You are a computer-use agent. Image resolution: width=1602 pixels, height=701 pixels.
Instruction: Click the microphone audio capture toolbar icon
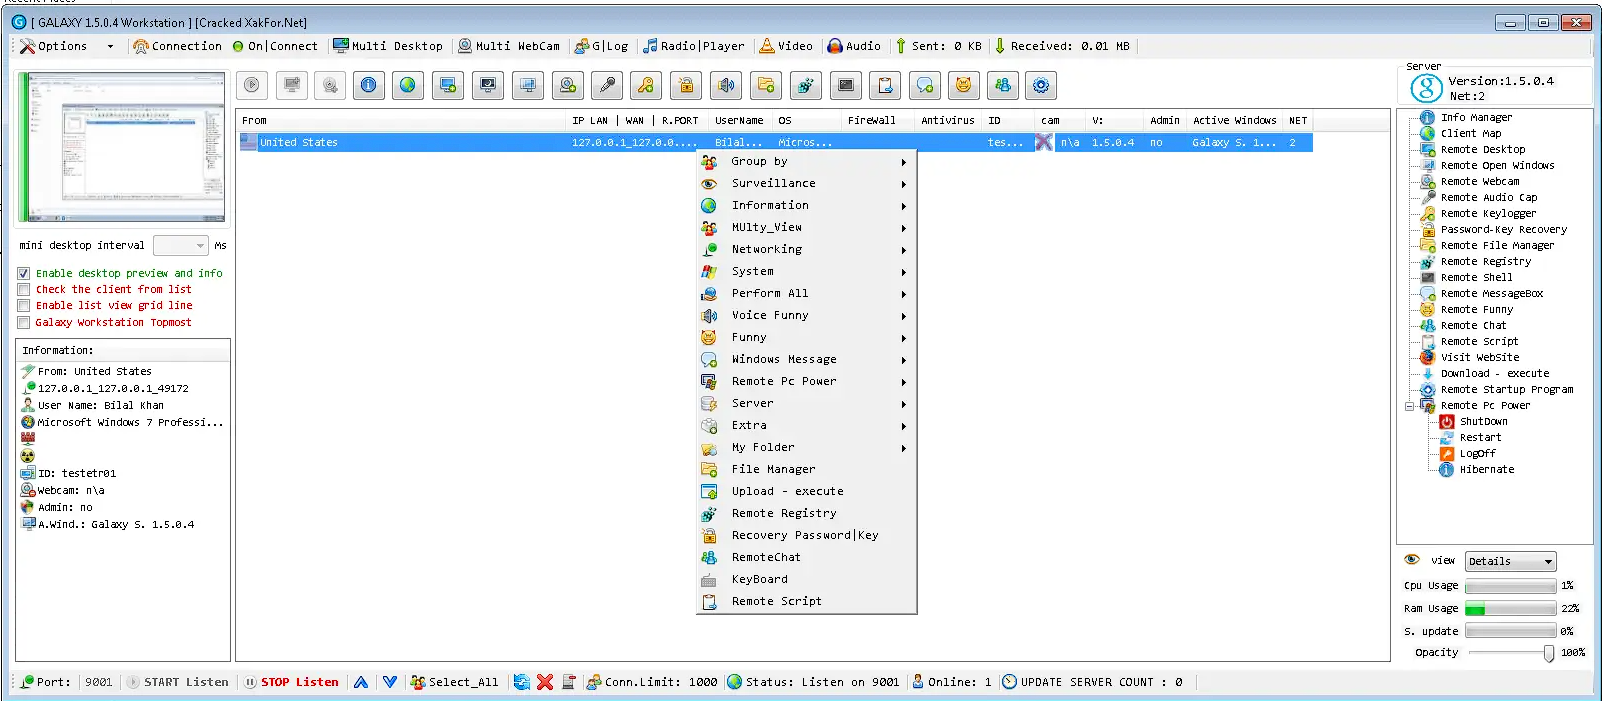point(607,86)
